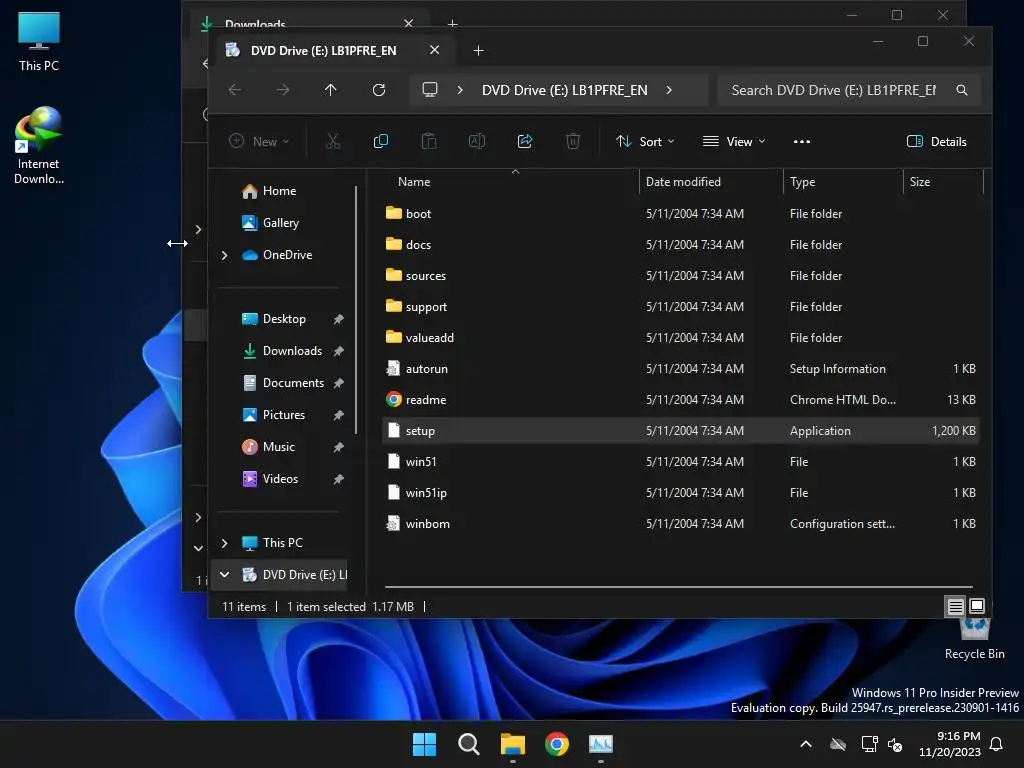
Task: Close the DVD Drive (E:) tab
Action: pos(434,50)
